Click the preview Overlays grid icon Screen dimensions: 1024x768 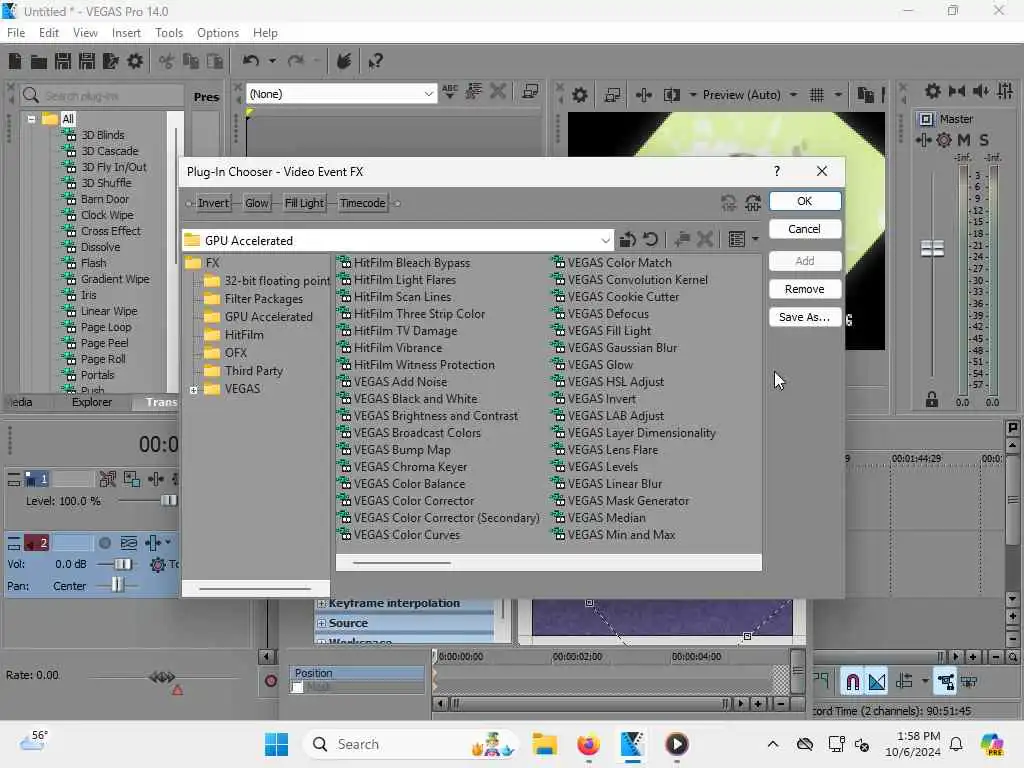click(816, 95)
